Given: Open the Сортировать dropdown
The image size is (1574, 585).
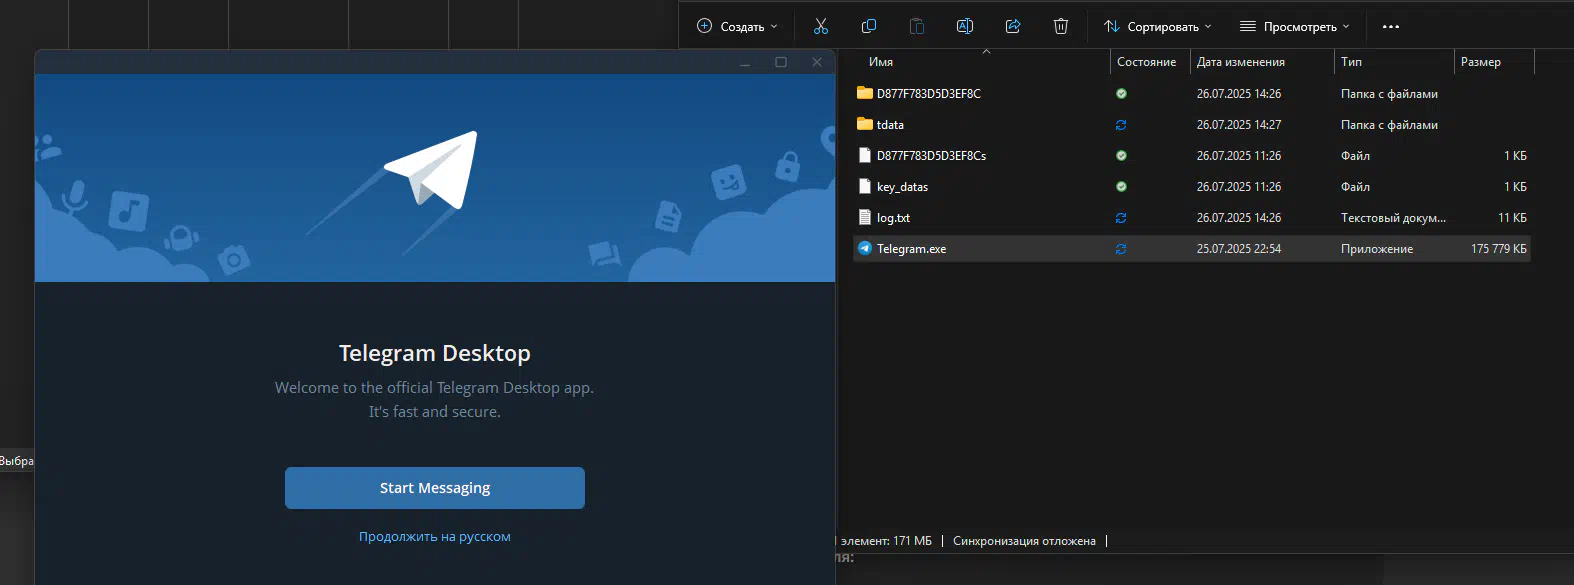Looking at the screenshot, I should pyautogui.click(x=1158, y=27).
